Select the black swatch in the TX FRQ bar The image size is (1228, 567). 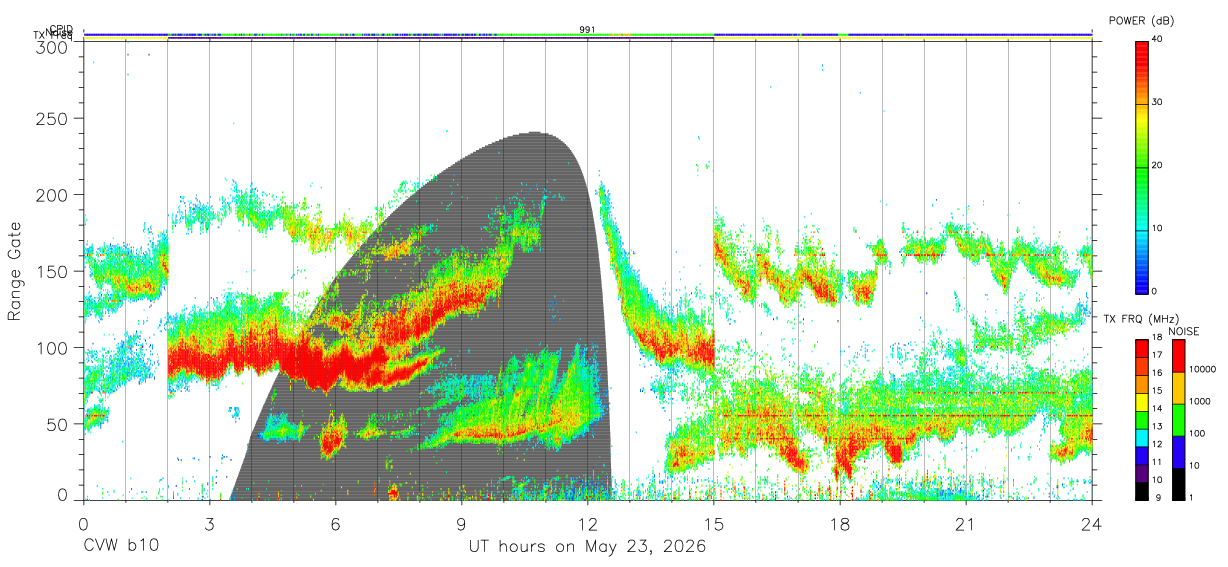point(1140,489)
